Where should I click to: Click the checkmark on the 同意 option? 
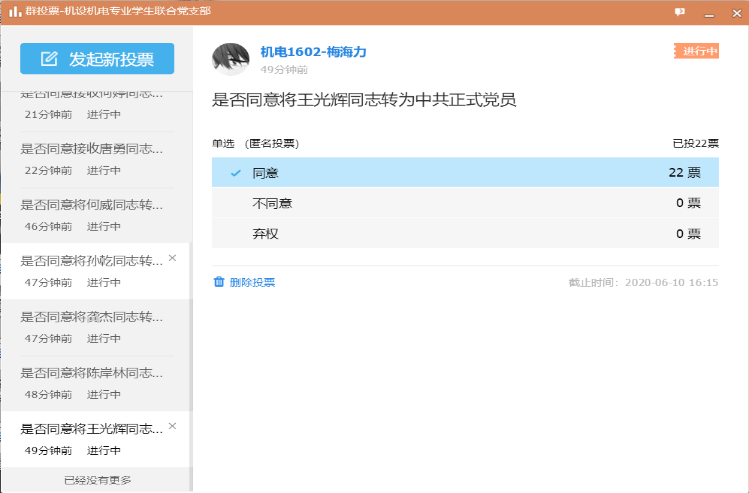point(236,173)
